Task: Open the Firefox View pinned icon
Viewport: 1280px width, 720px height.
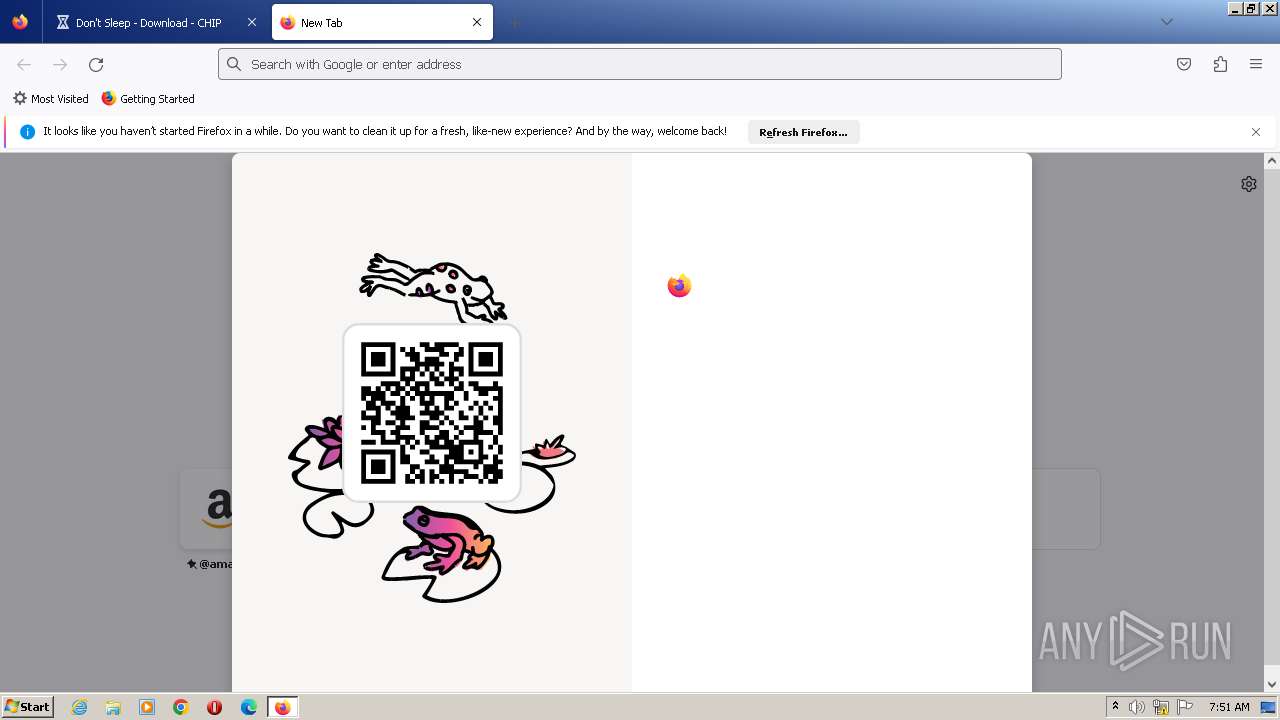Action: [x=20, y=22]
